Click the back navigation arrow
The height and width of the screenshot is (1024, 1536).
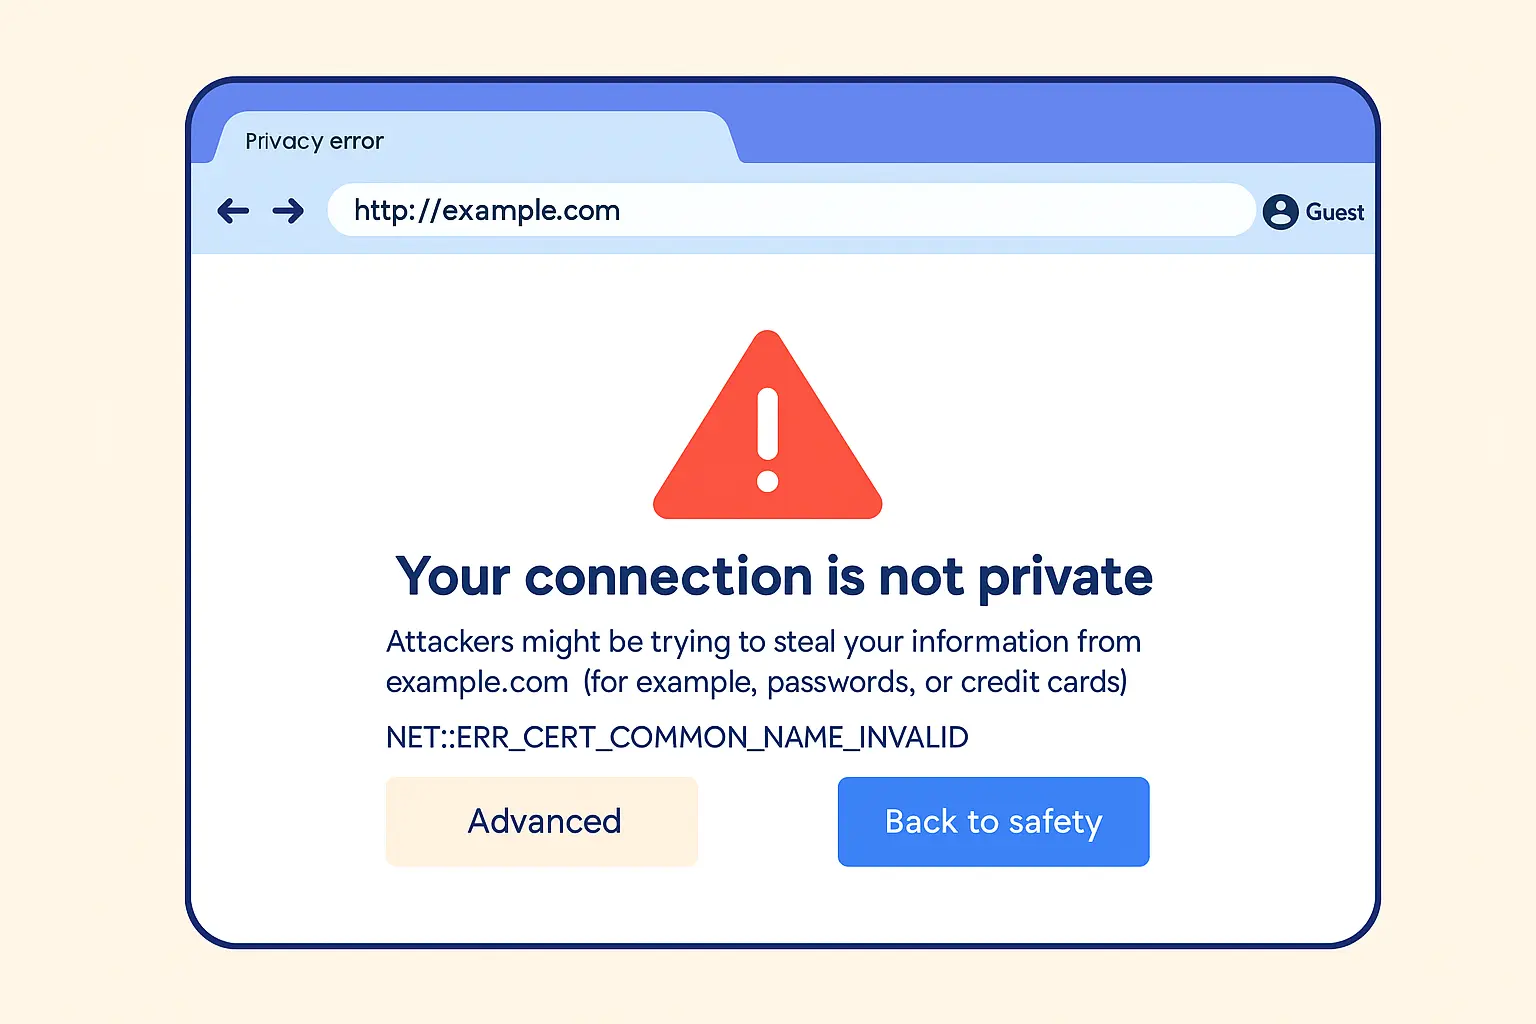(233, 211)
